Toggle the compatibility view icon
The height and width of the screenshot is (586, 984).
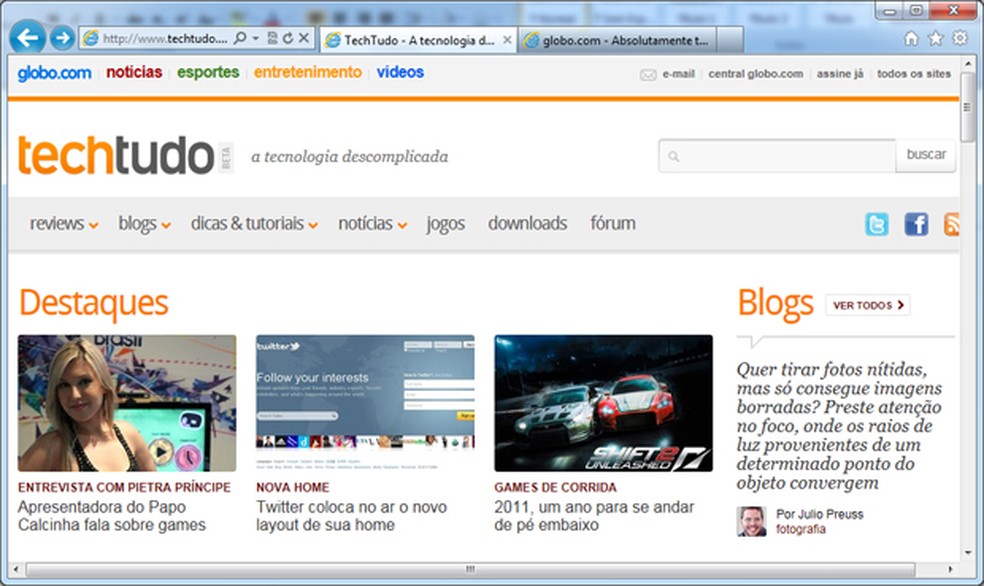pyautogui.click(x=272, y=38)
